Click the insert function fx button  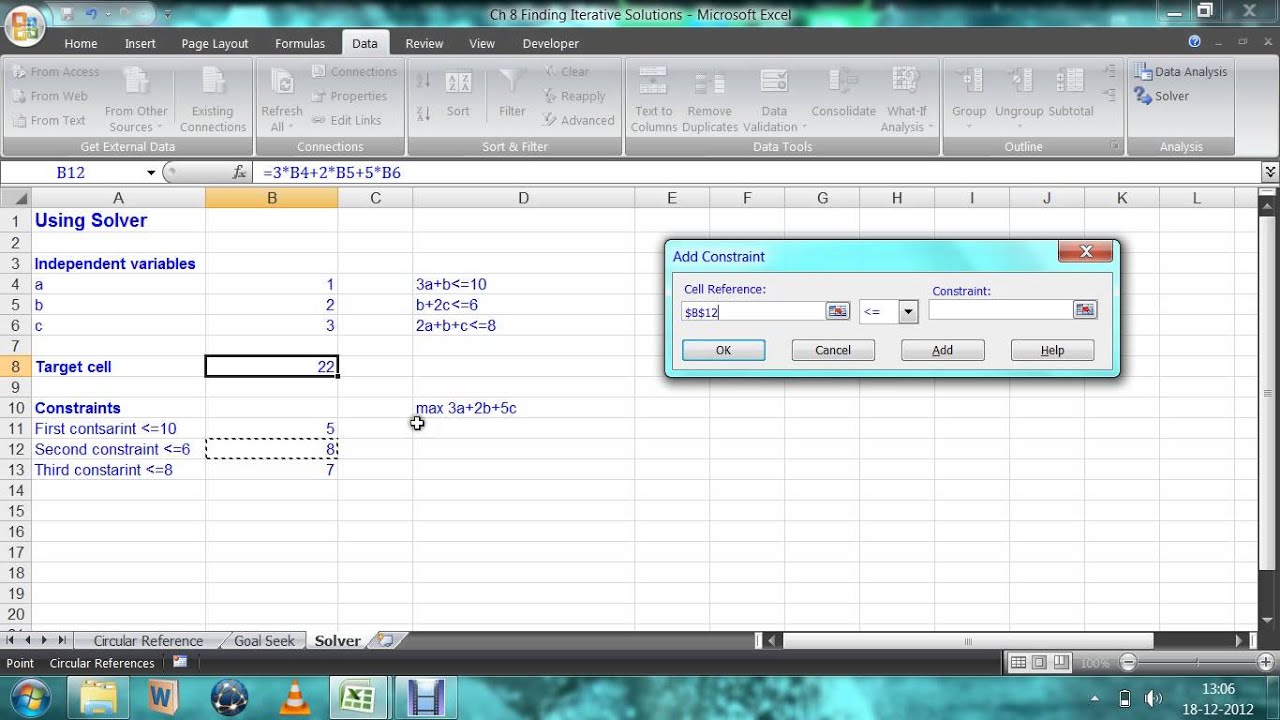239,173
